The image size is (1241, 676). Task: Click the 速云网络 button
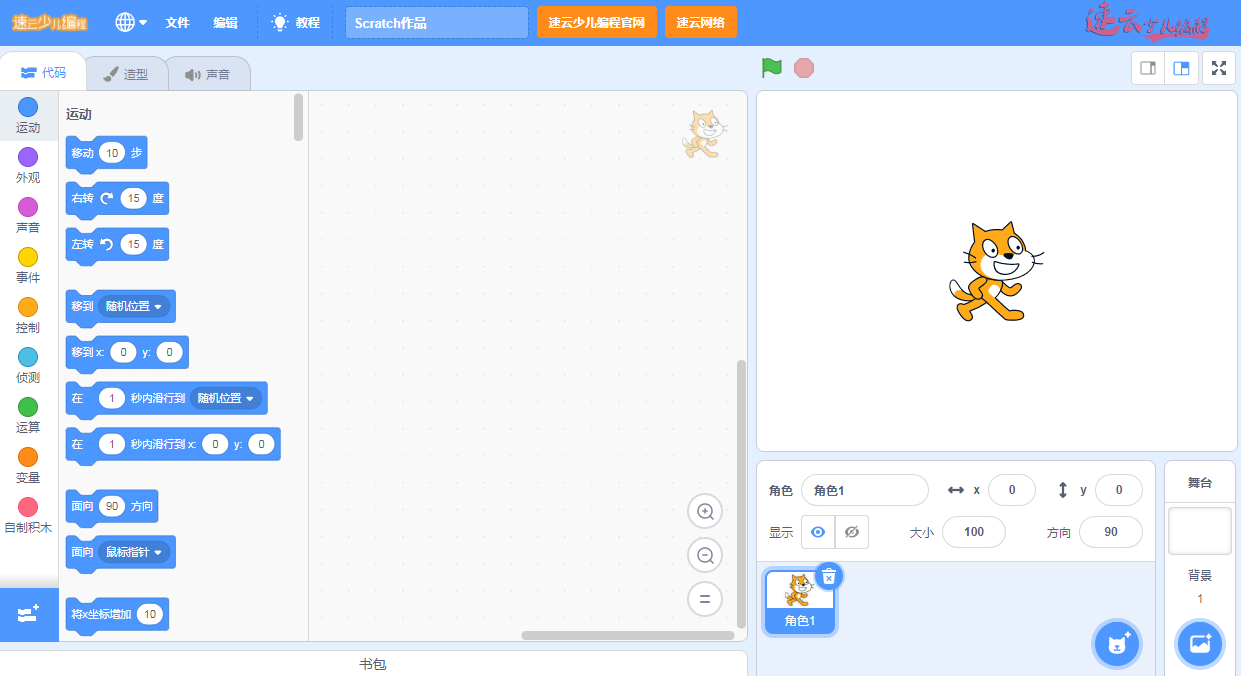(700, 22)
